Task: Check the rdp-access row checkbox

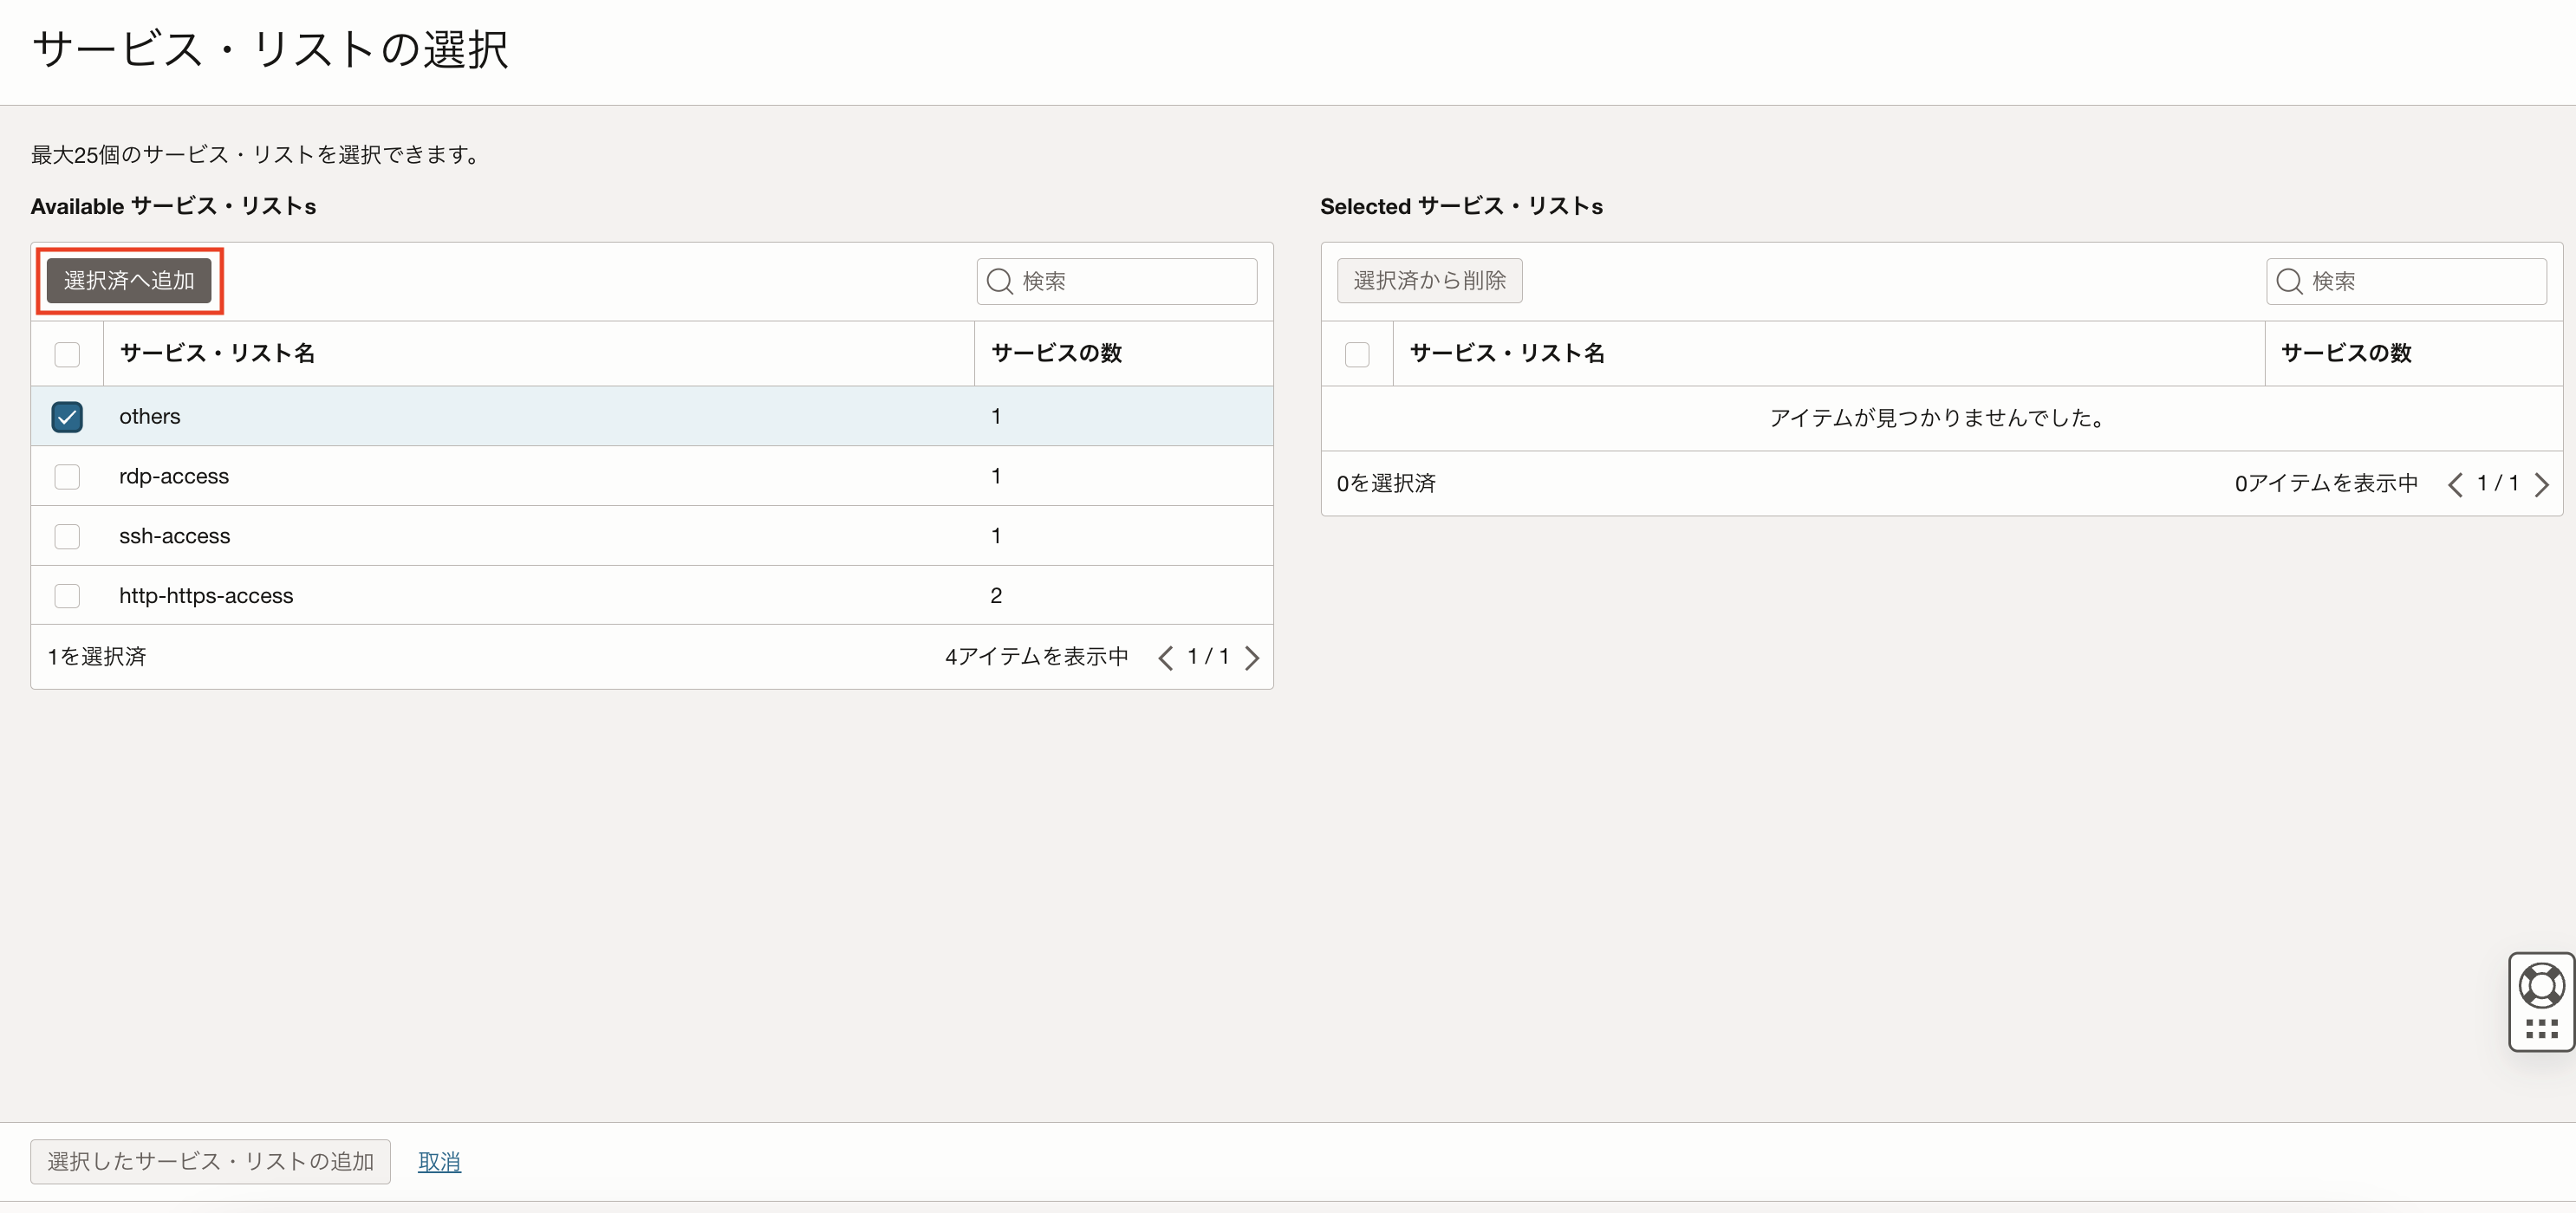Action: [x=67, y=476]
